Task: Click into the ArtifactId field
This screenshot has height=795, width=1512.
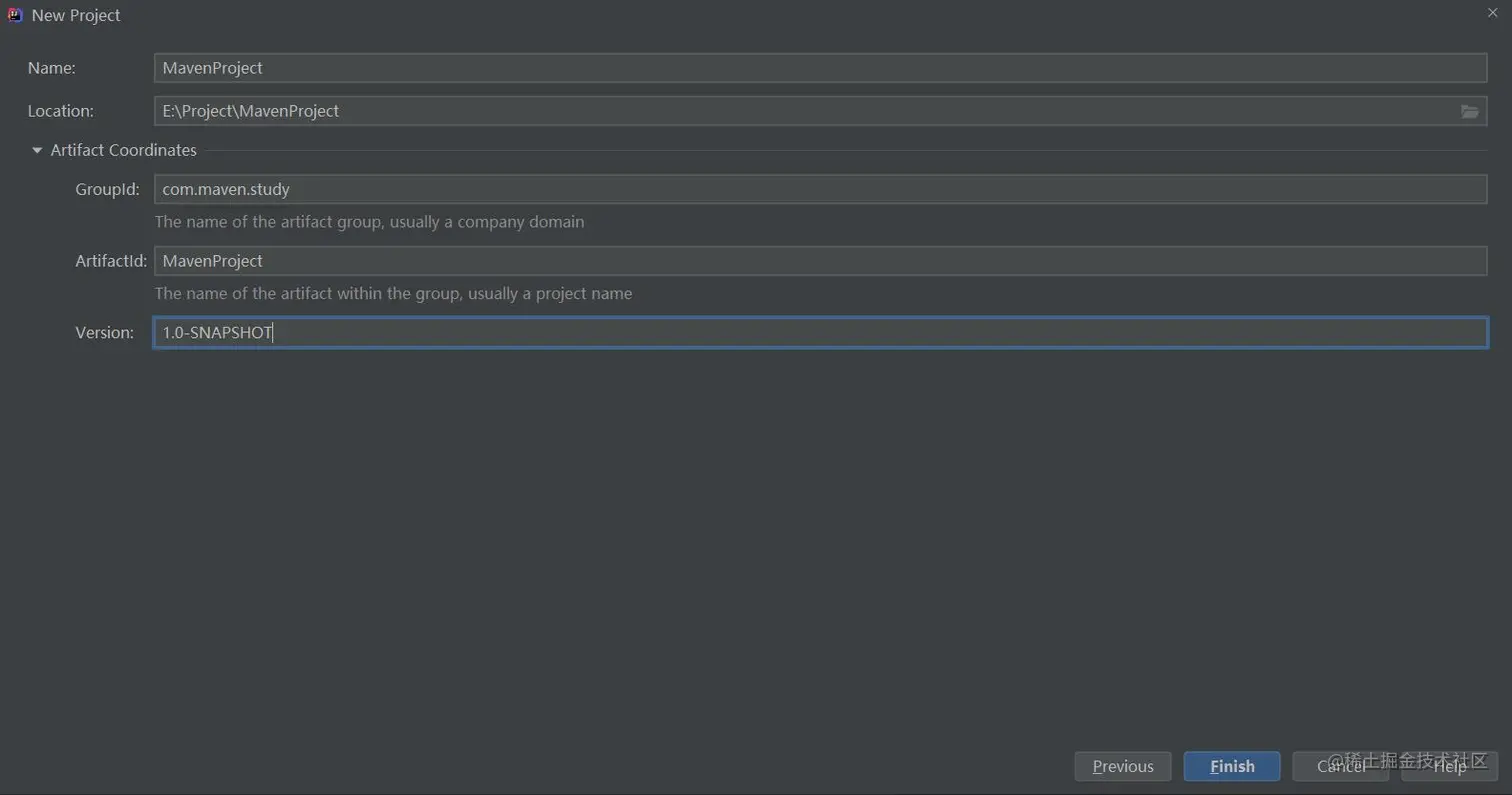Action: tap(820, 261)
